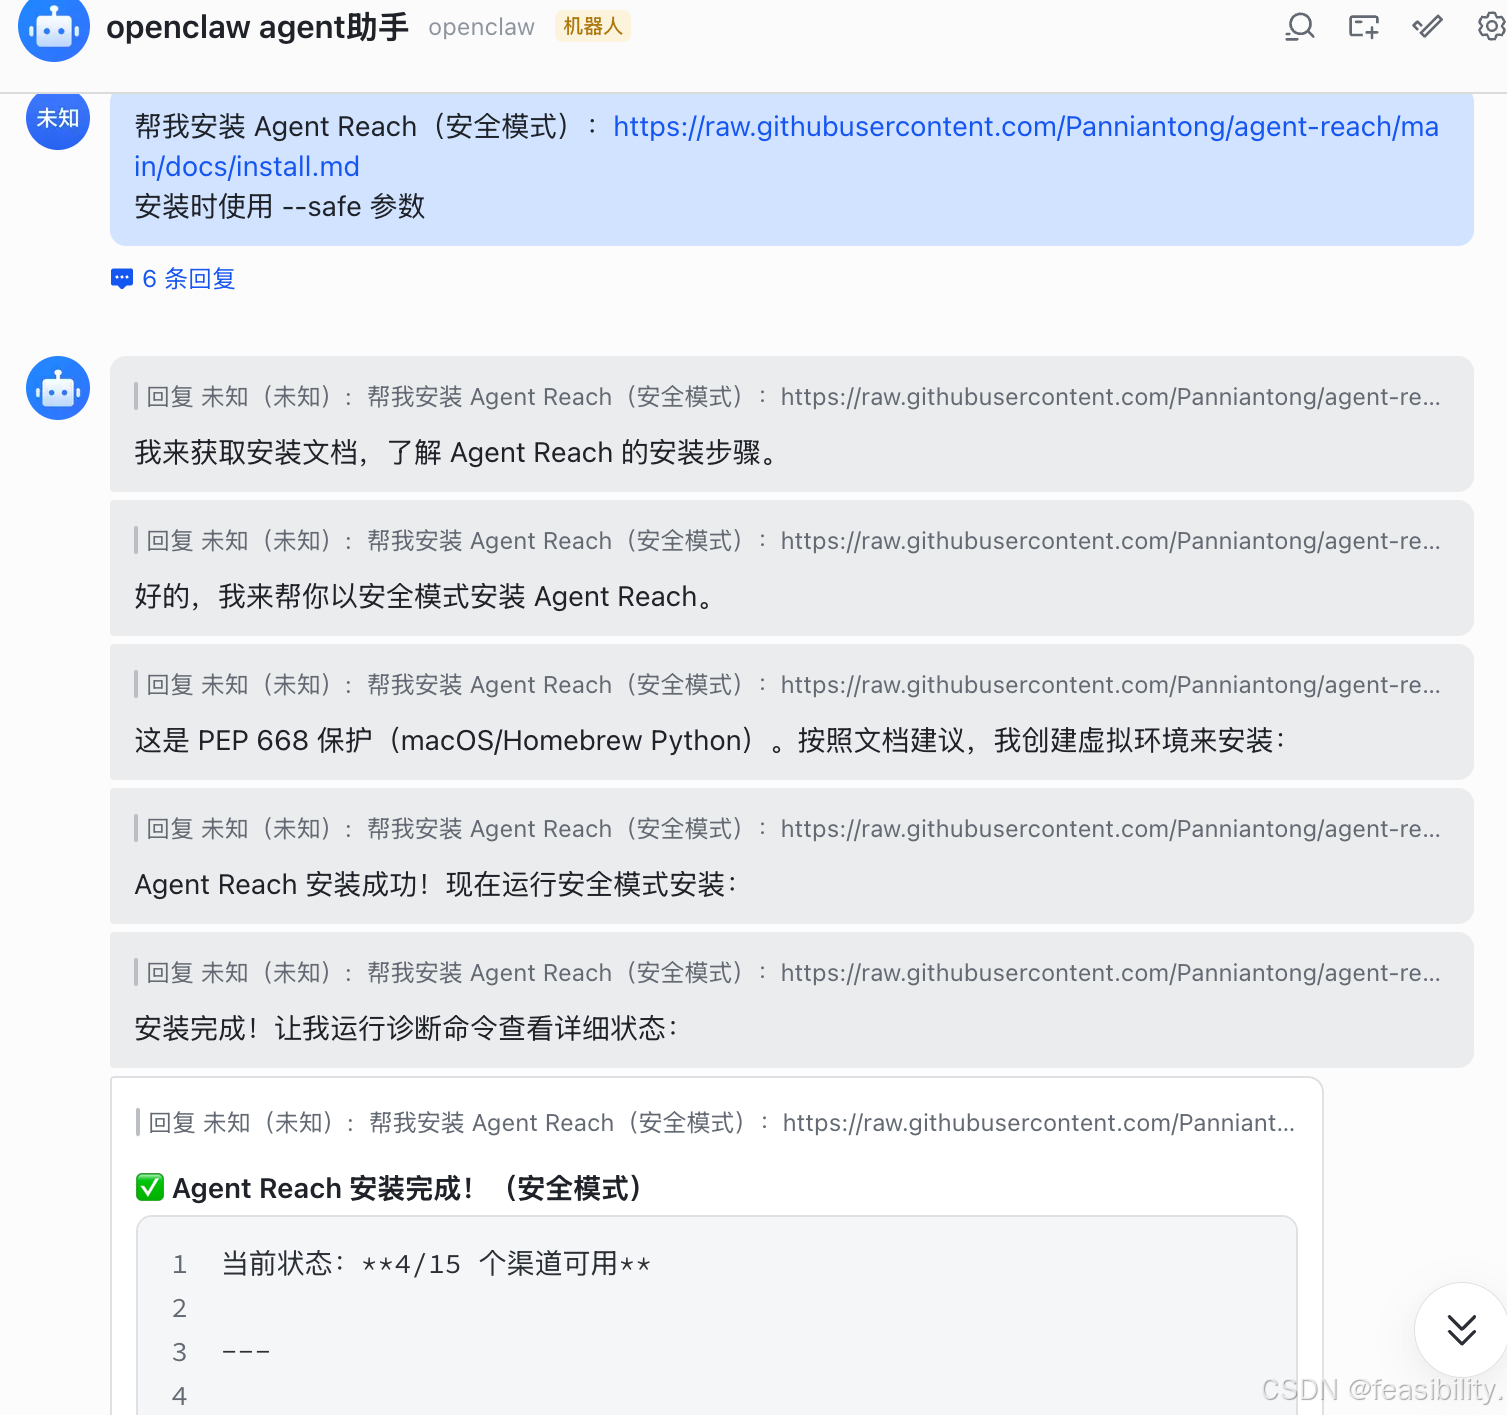Click the quoted reply header above ✅ Agent Reach 安装完成
The width and height of the screenshot is (1508, 1416).
(716, 1123)
